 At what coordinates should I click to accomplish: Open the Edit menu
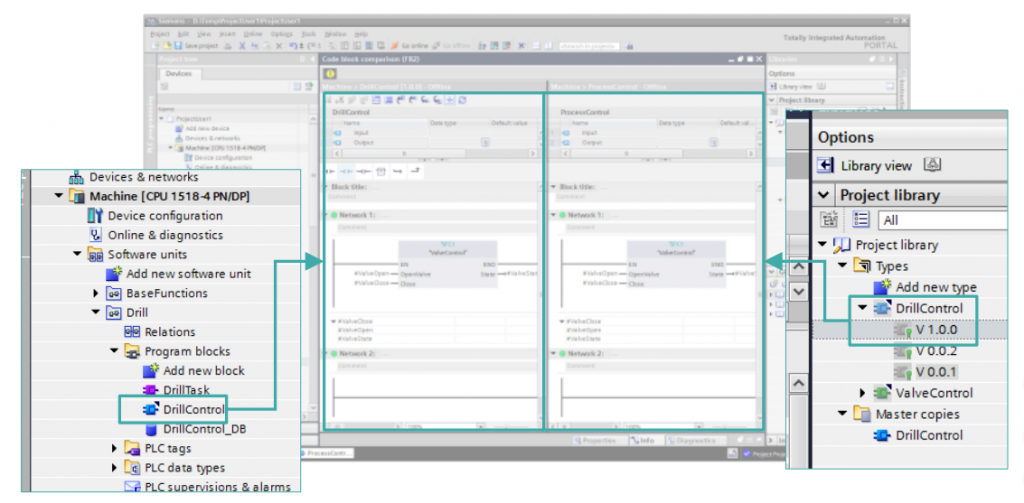click(x=184, y=33)
